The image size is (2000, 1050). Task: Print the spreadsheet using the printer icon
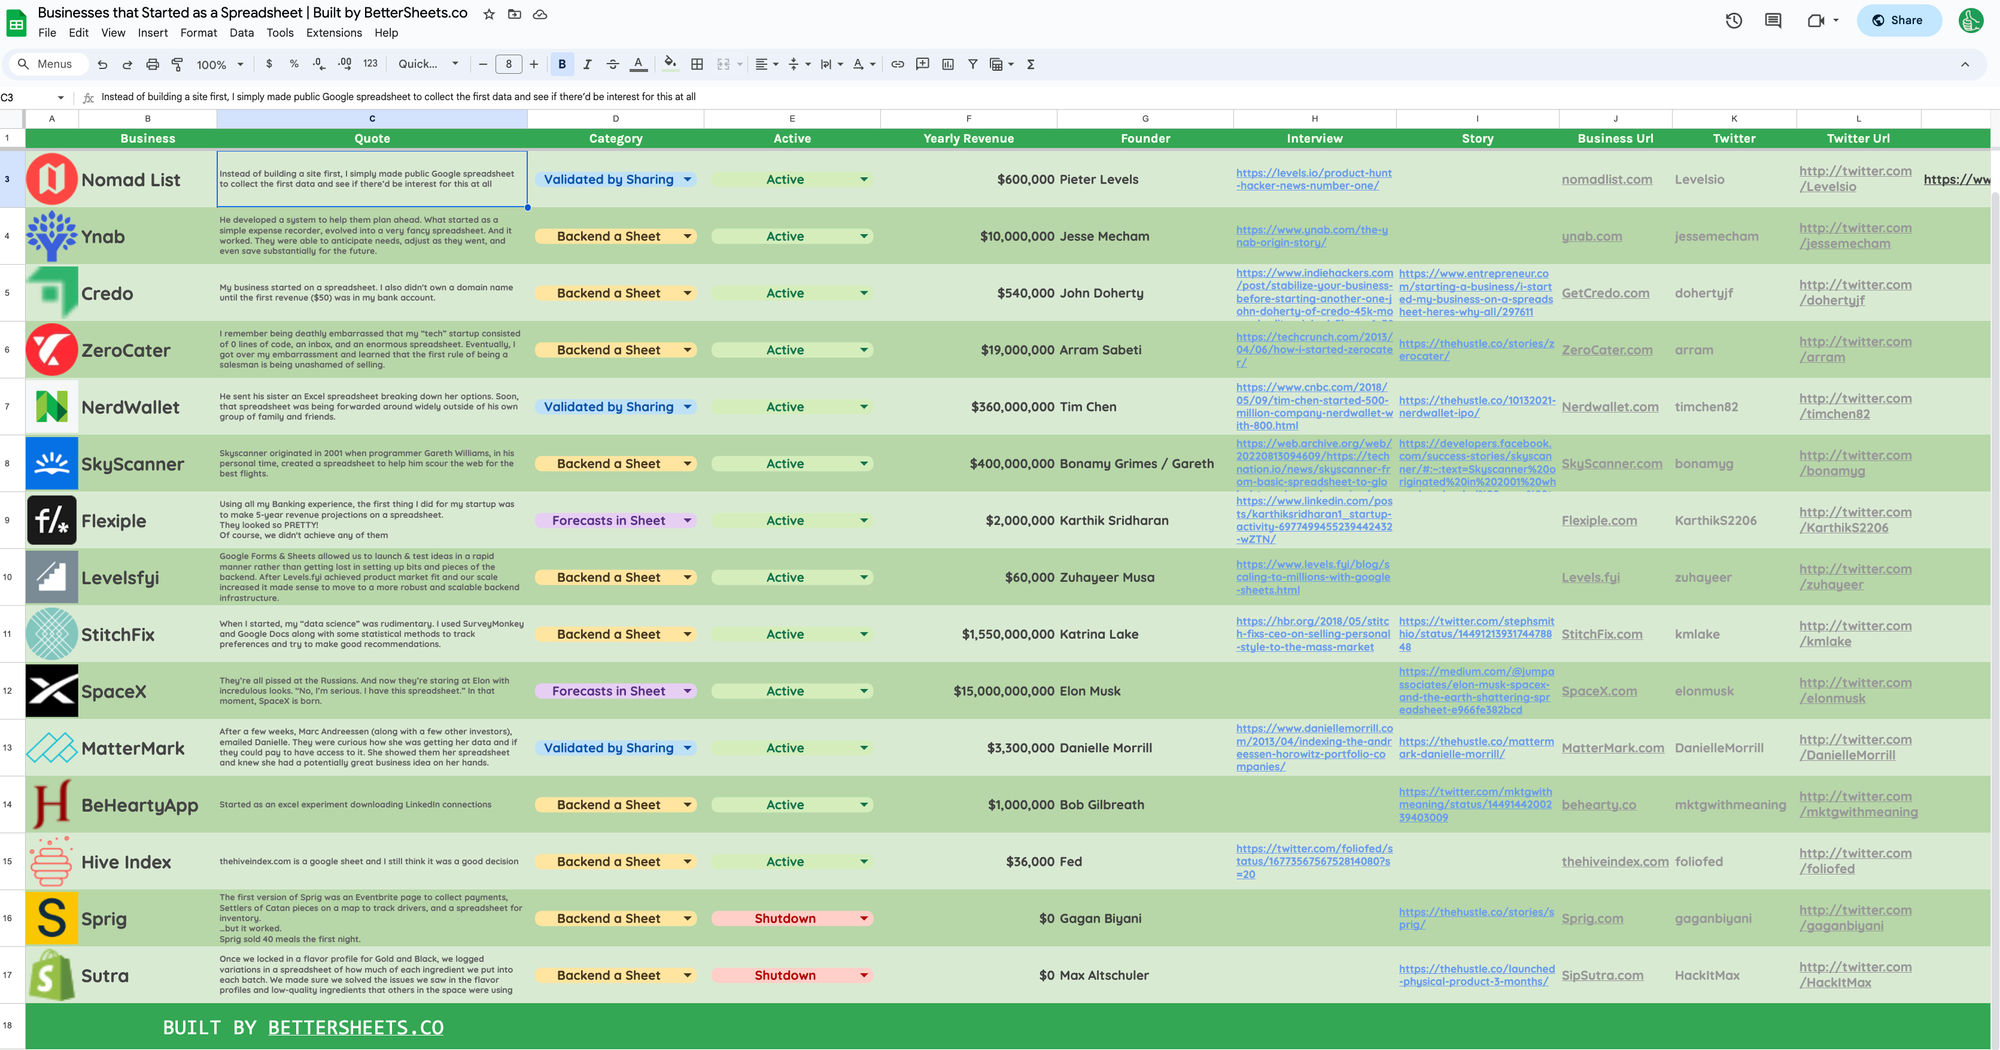(152, 64)
